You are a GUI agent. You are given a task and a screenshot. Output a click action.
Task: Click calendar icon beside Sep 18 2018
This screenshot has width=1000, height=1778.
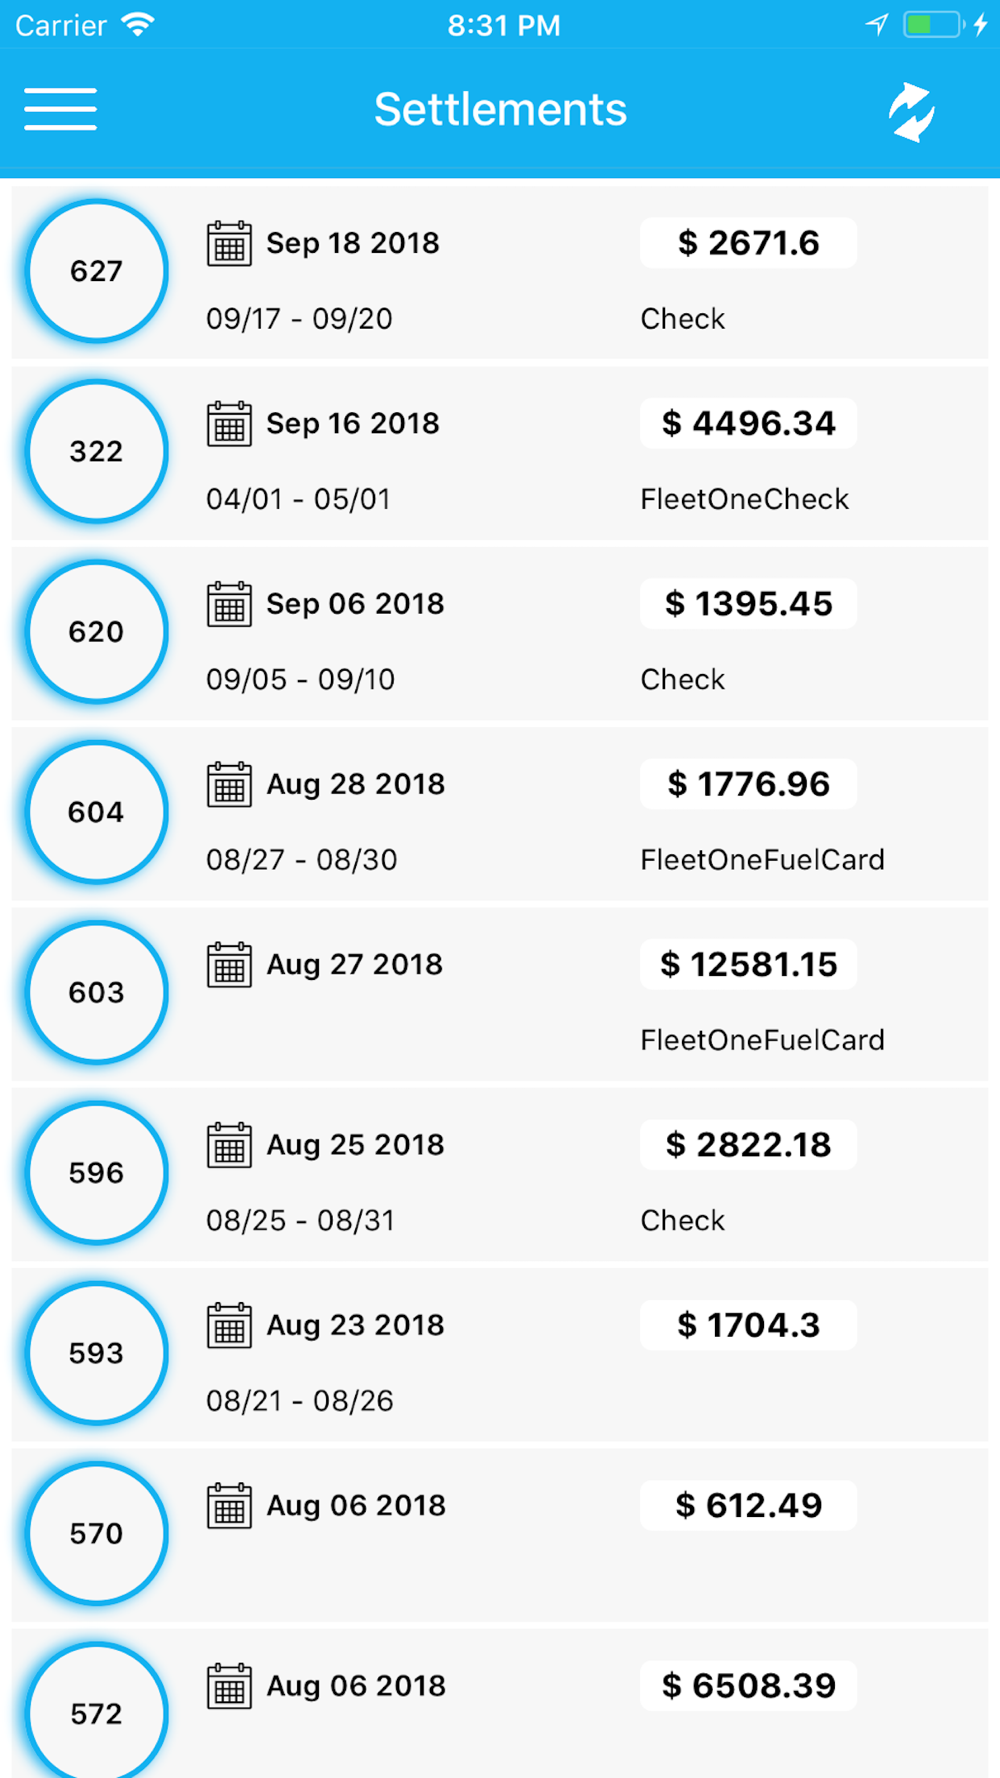coord(229,244)
